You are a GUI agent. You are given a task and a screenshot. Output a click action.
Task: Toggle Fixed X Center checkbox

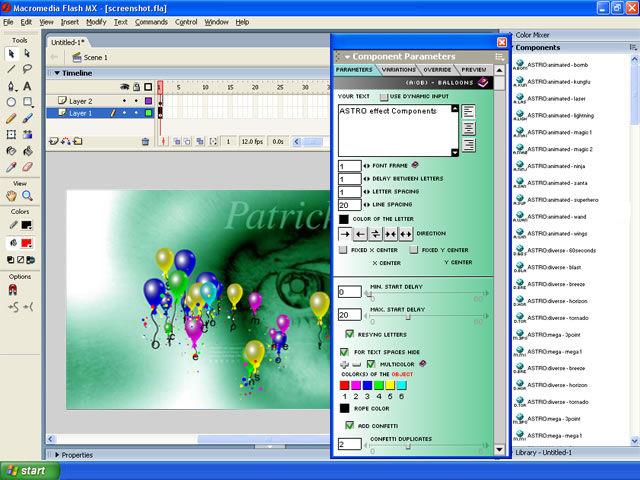point(343,250)
